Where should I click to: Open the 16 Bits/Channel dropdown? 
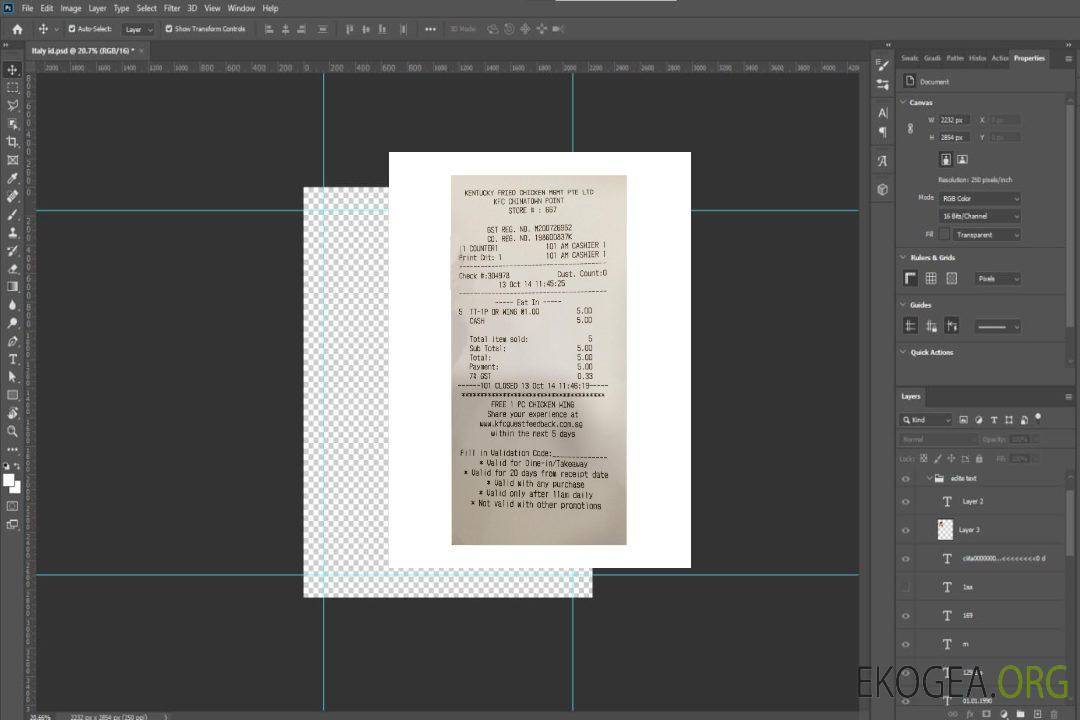979,216
